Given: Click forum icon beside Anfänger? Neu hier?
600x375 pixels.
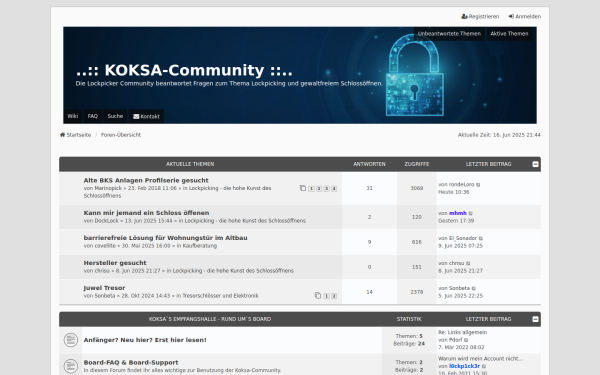Looking at the screenshot, I should [70, 340].
